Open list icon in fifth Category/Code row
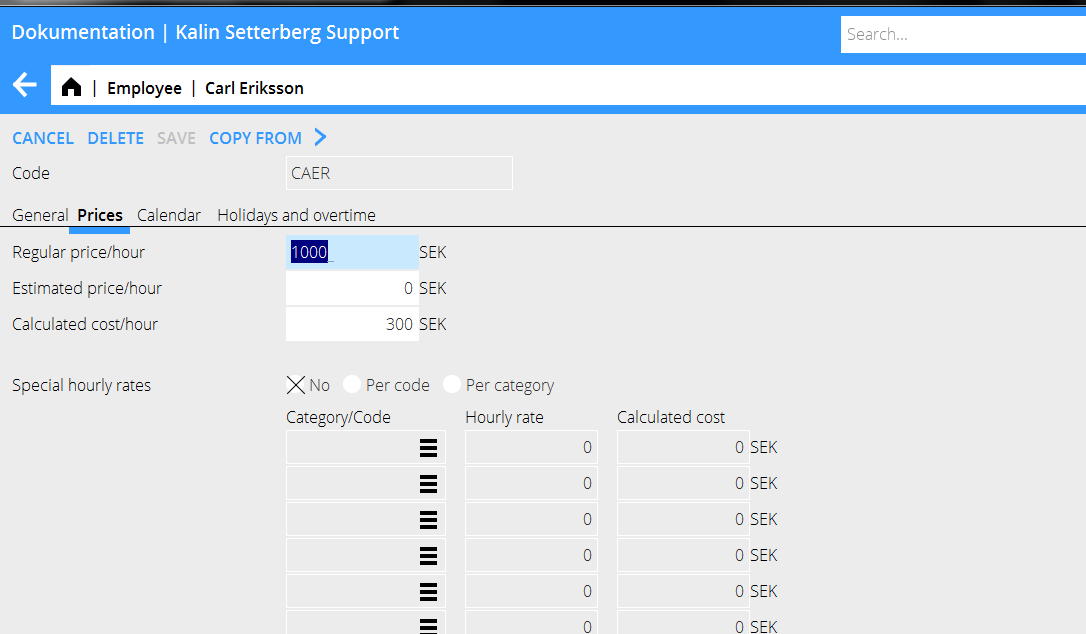The width and height of the screenshot is (1086, 634). coord(428,592)
